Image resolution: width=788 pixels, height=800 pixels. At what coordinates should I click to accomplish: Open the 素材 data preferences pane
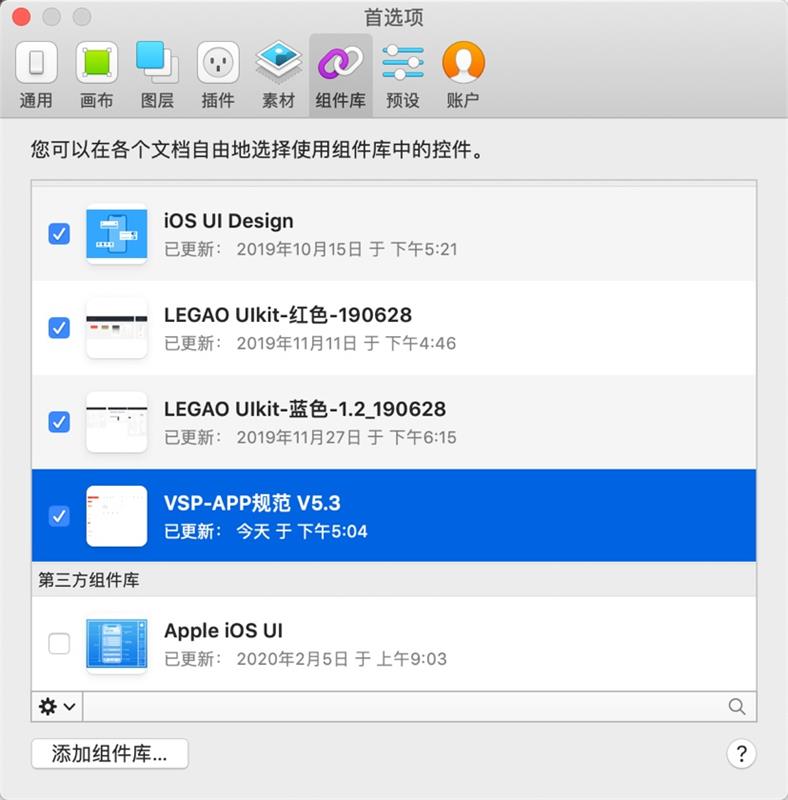click(x=278, y=76)
